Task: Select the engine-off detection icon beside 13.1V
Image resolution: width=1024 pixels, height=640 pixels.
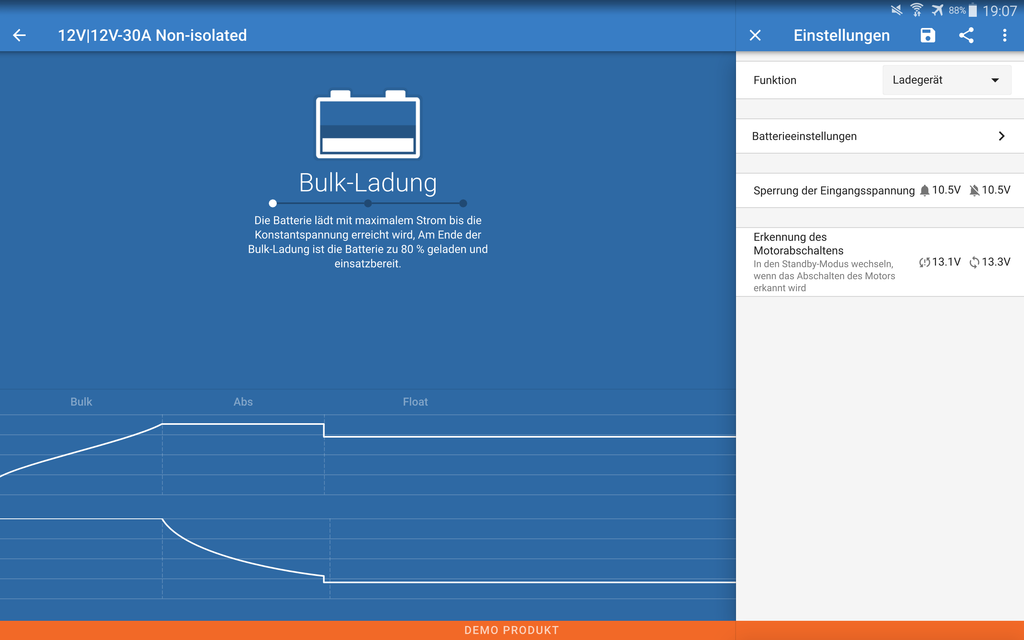Action: [x=924, y=263]
